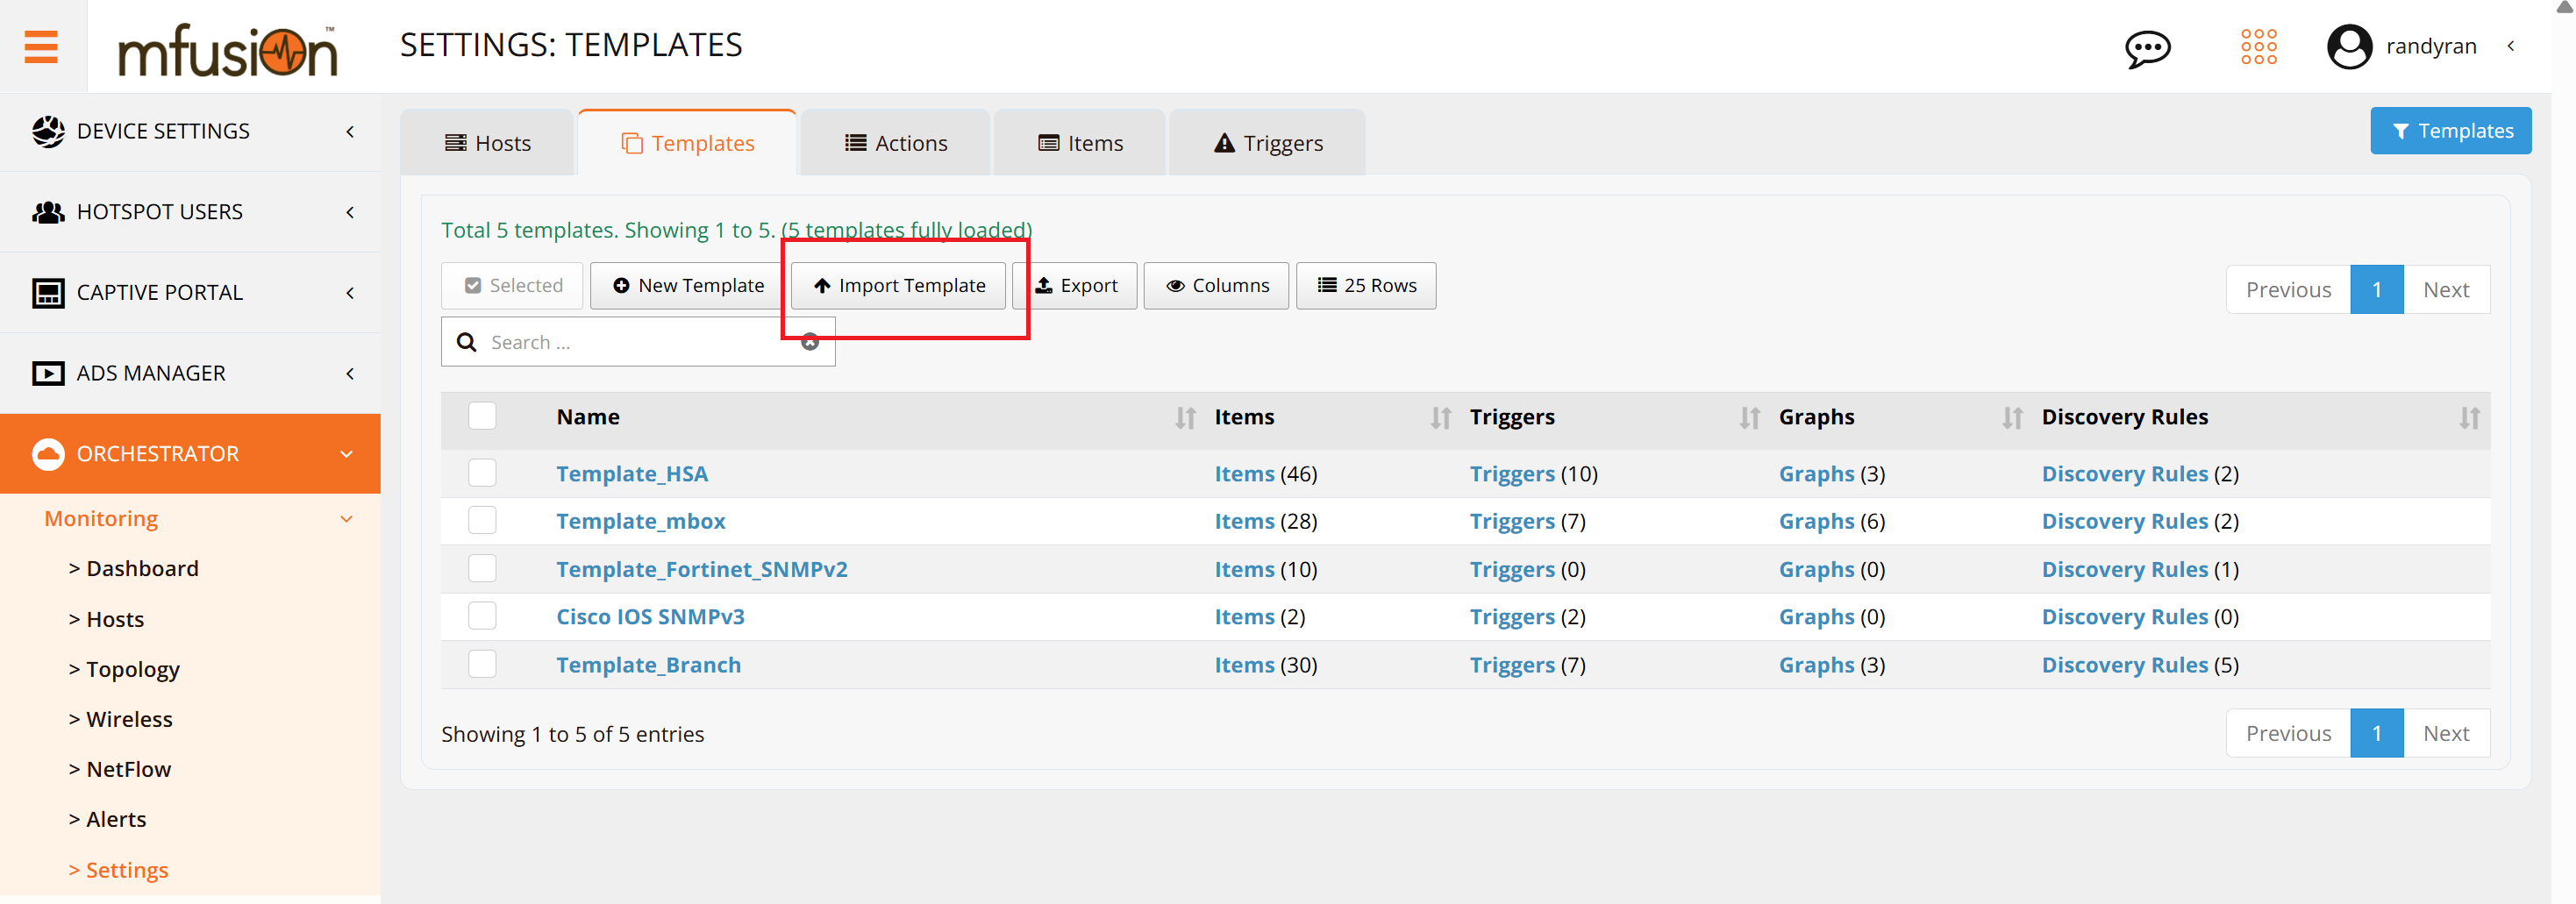Image resolution: width=2576 pixels, height=904 pixels.
Task: Clear the search field with the x icon
Action: [x=810, y=342]
